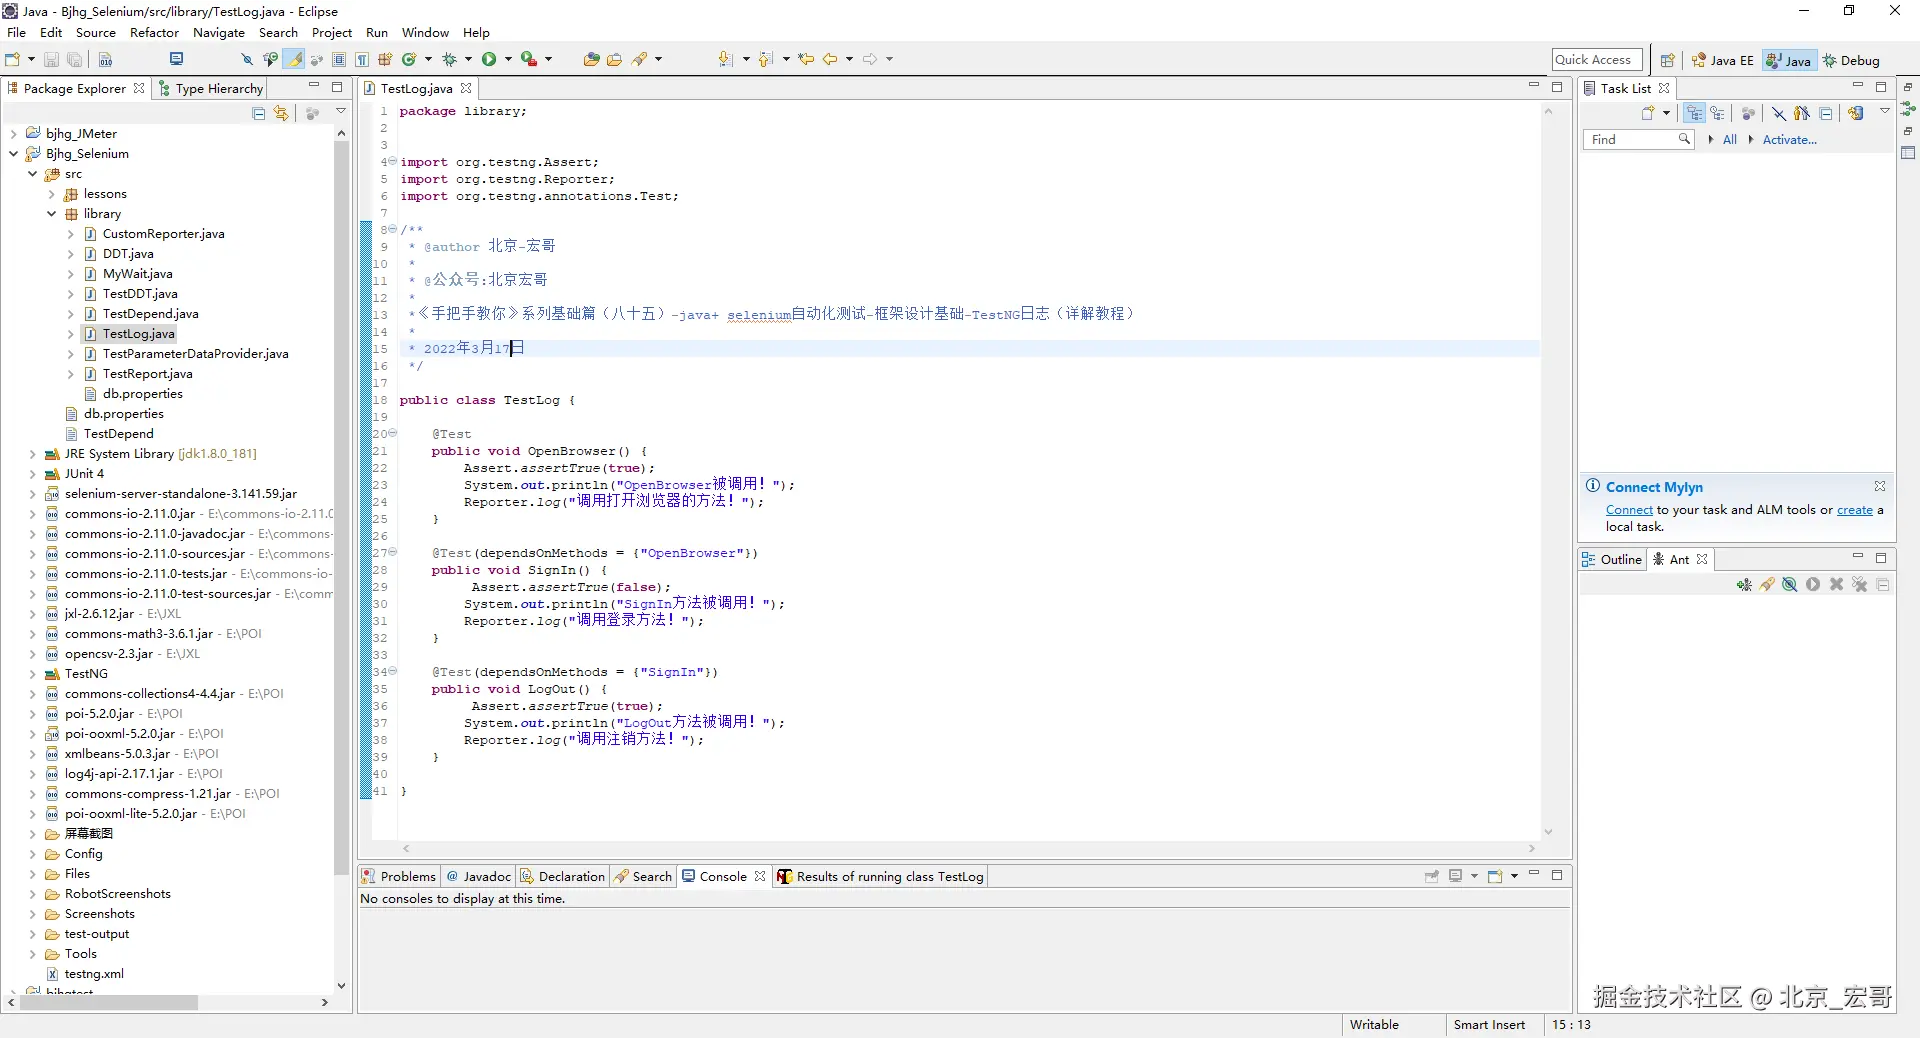Run the program with the green Run icon

(x=489, y=60)
